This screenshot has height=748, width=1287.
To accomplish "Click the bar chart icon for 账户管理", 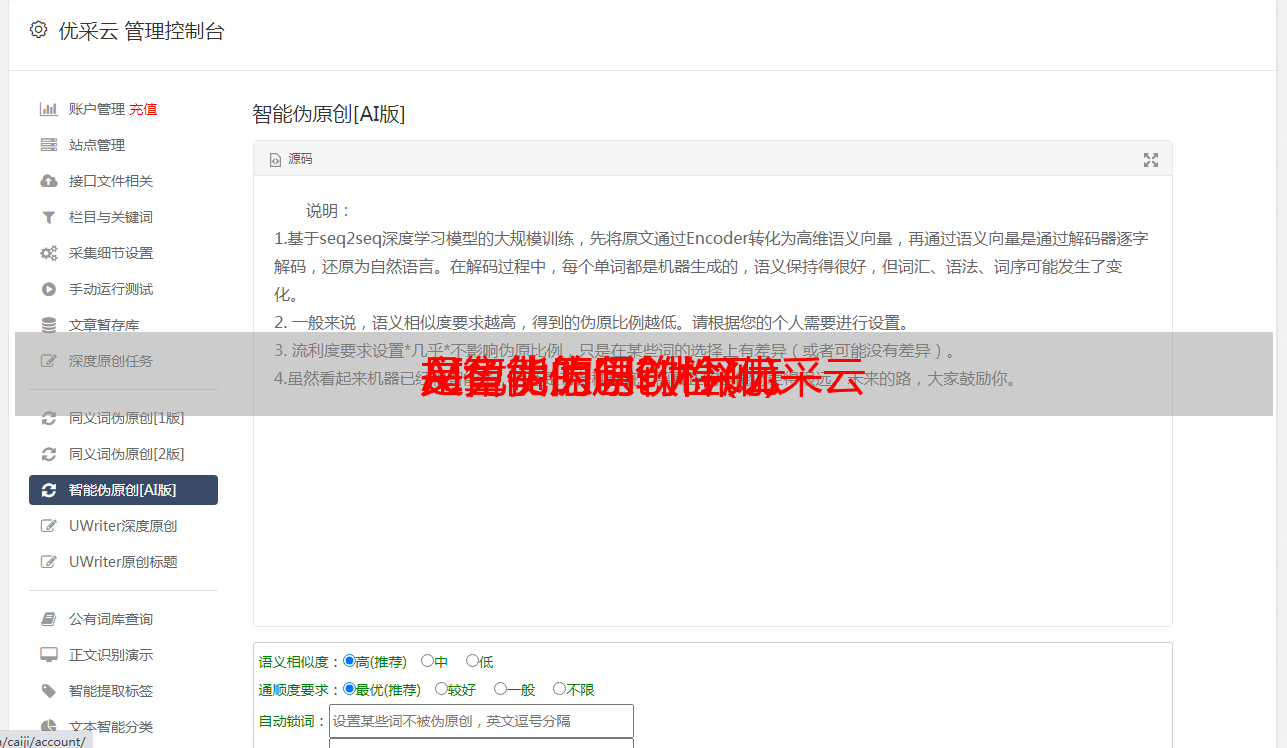I will pos(48,109).
